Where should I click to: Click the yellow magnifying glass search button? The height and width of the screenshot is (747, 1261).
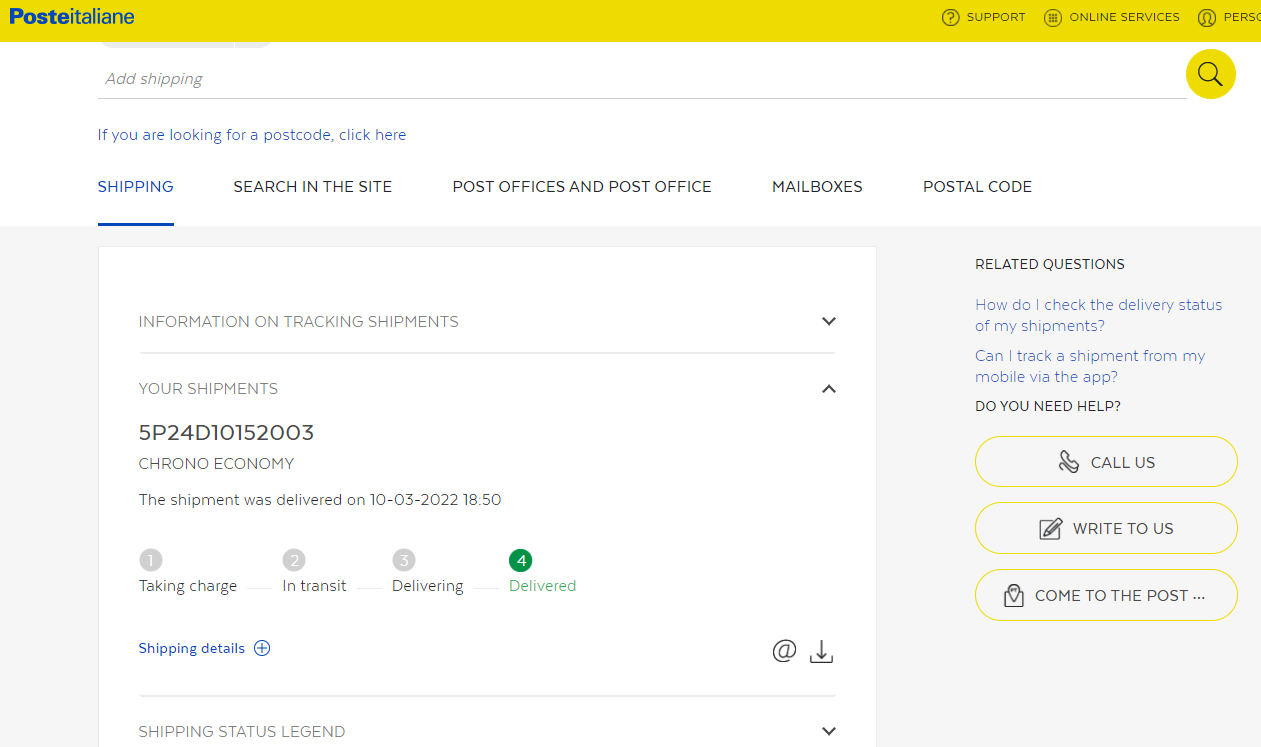1210,74
